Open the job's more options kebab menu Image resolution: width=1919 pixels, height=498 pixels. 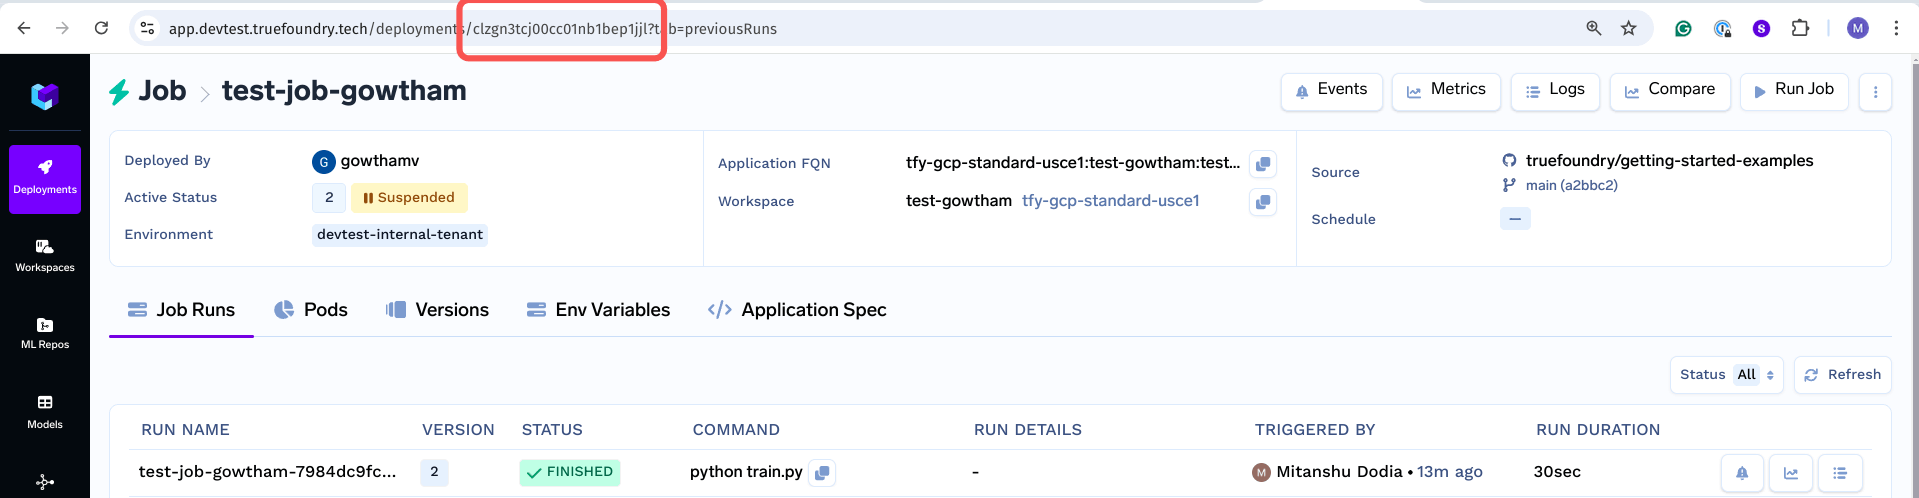point(1875,92)
